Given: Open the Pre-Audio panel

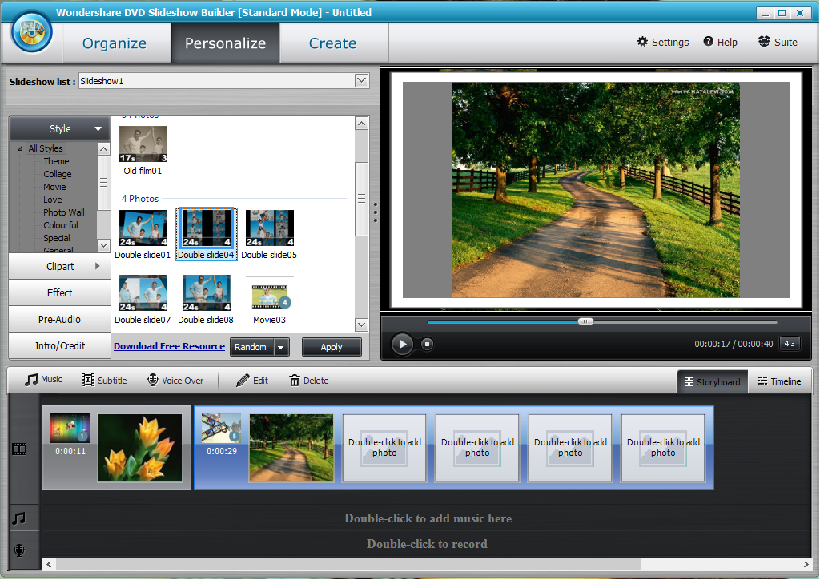Looking at the screenshot, I should point(60,319).
